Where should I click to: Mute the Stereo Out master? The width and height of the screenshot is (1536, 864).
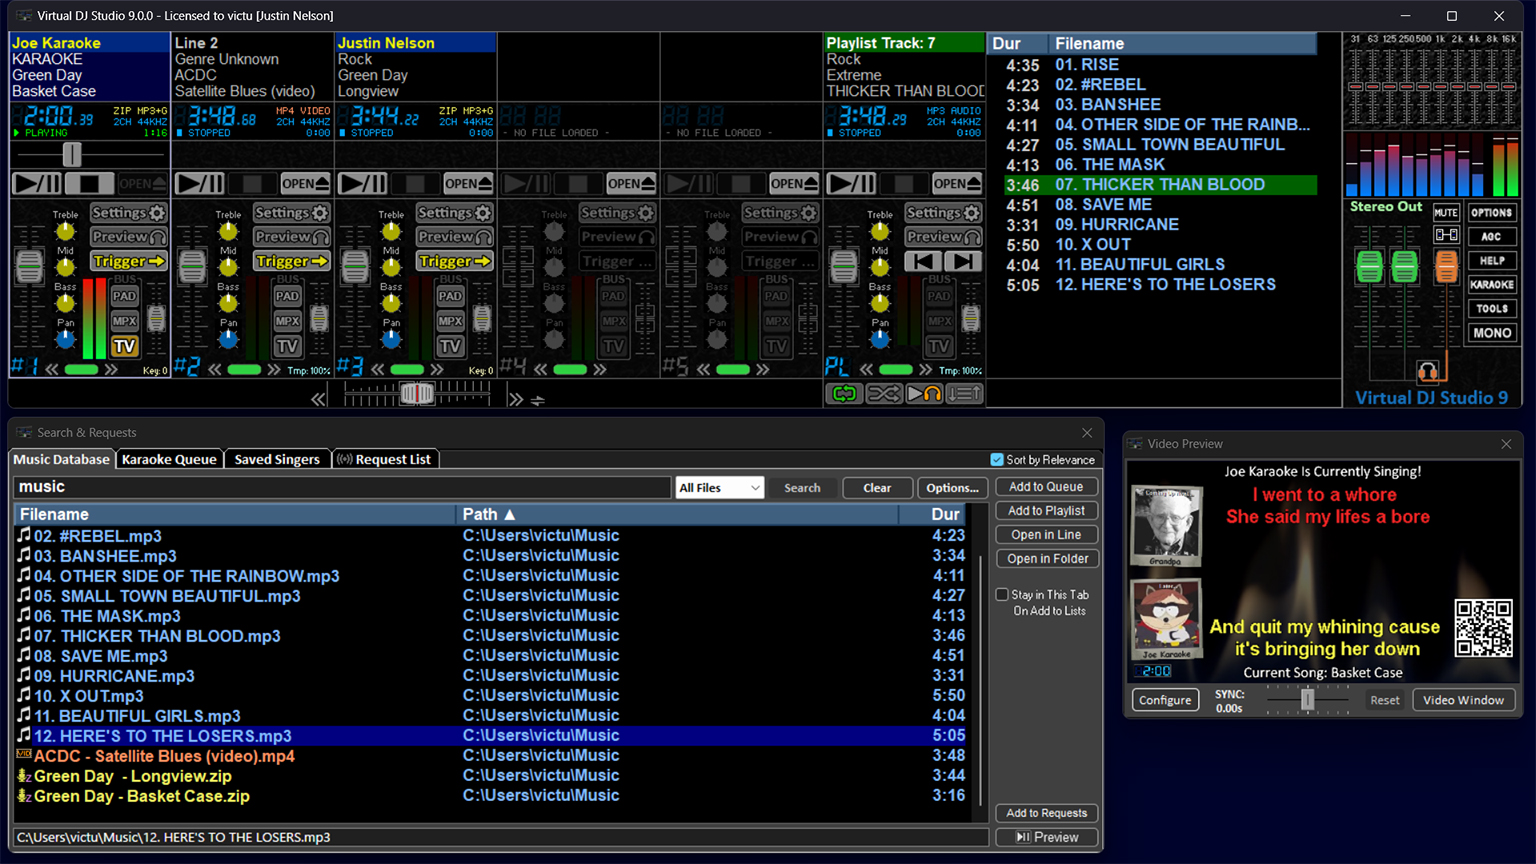pos(1446,213)
